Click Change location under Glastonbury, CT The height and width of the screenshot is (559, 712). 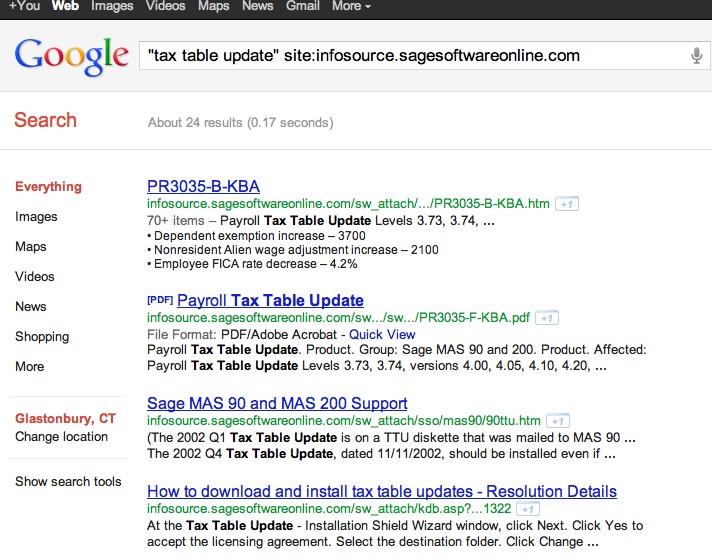(x=61, y=437)
